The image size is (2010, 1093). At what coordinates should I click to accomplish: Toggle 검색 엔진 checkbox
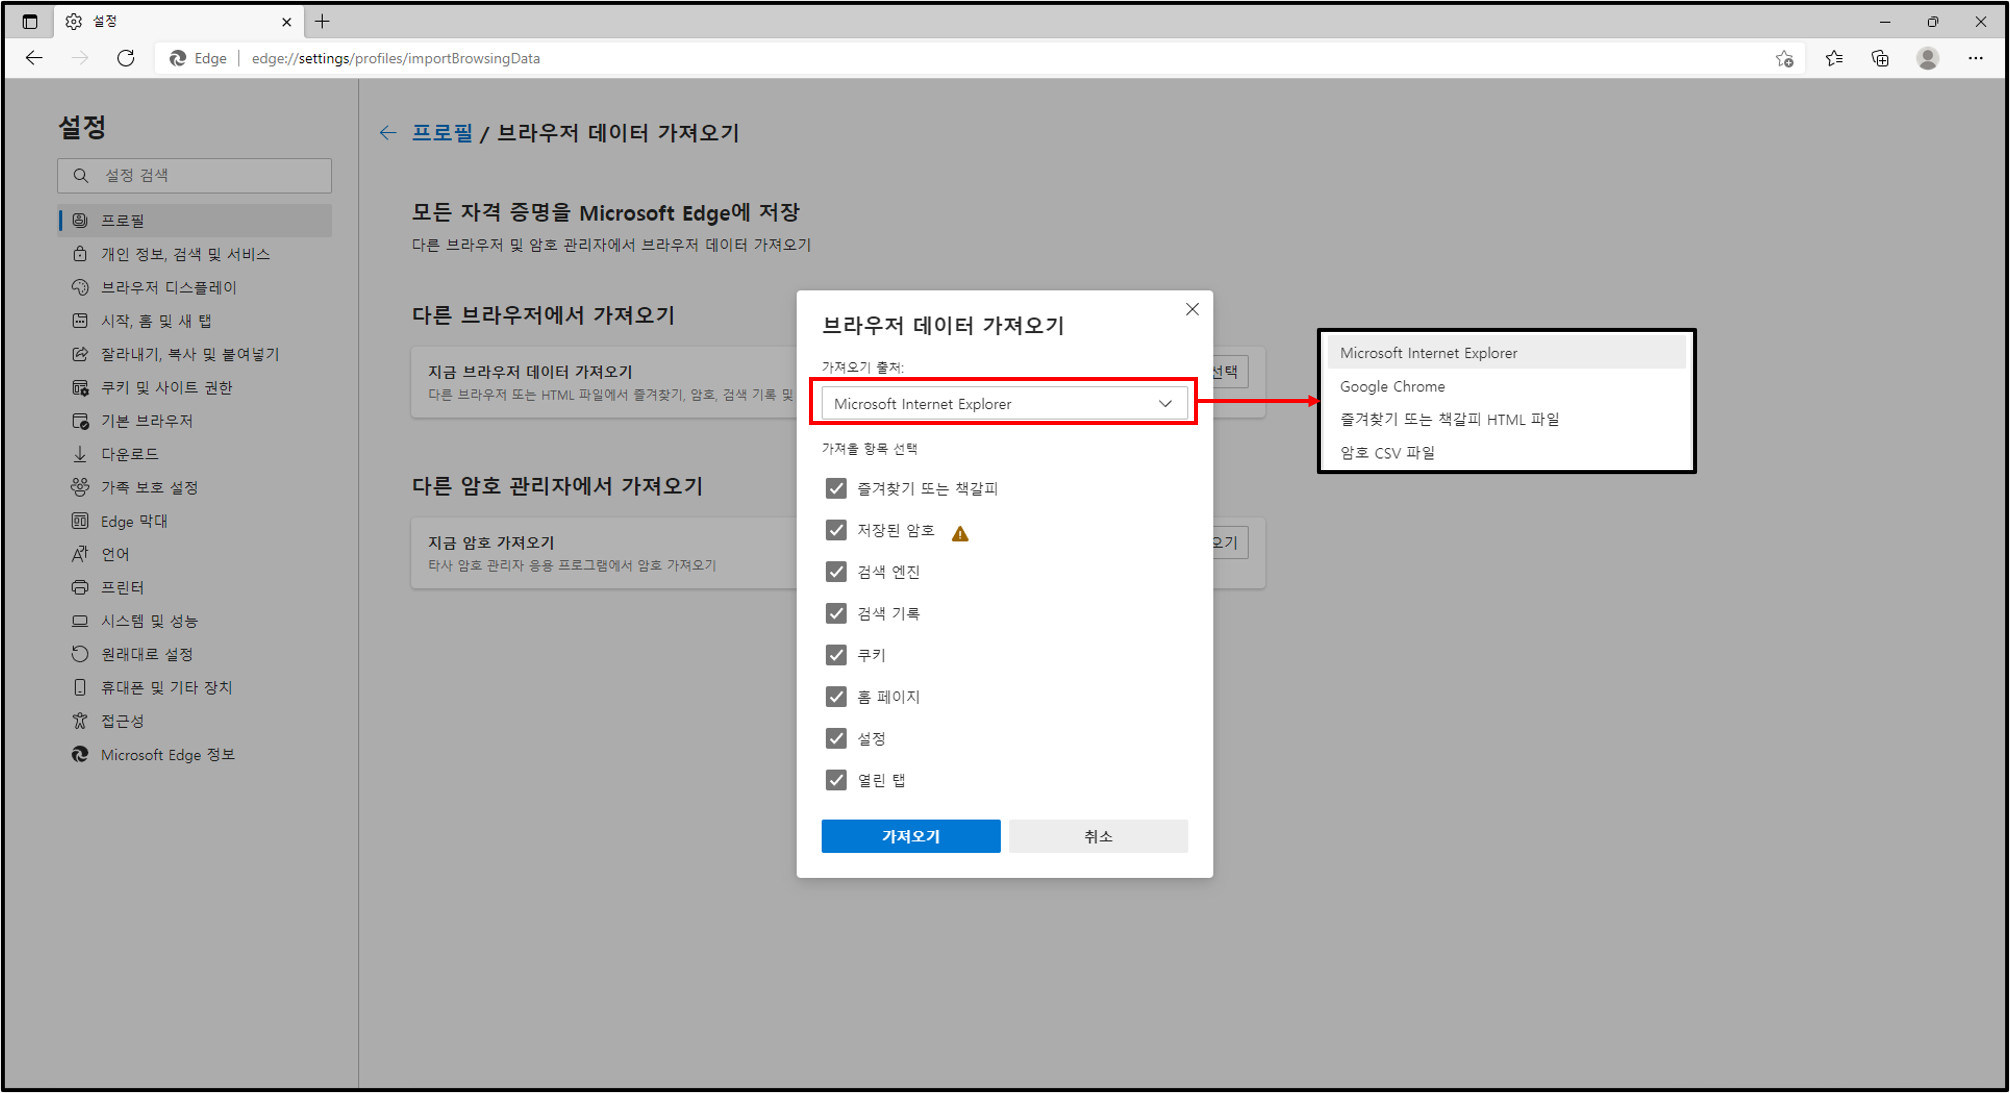(836, 571)
